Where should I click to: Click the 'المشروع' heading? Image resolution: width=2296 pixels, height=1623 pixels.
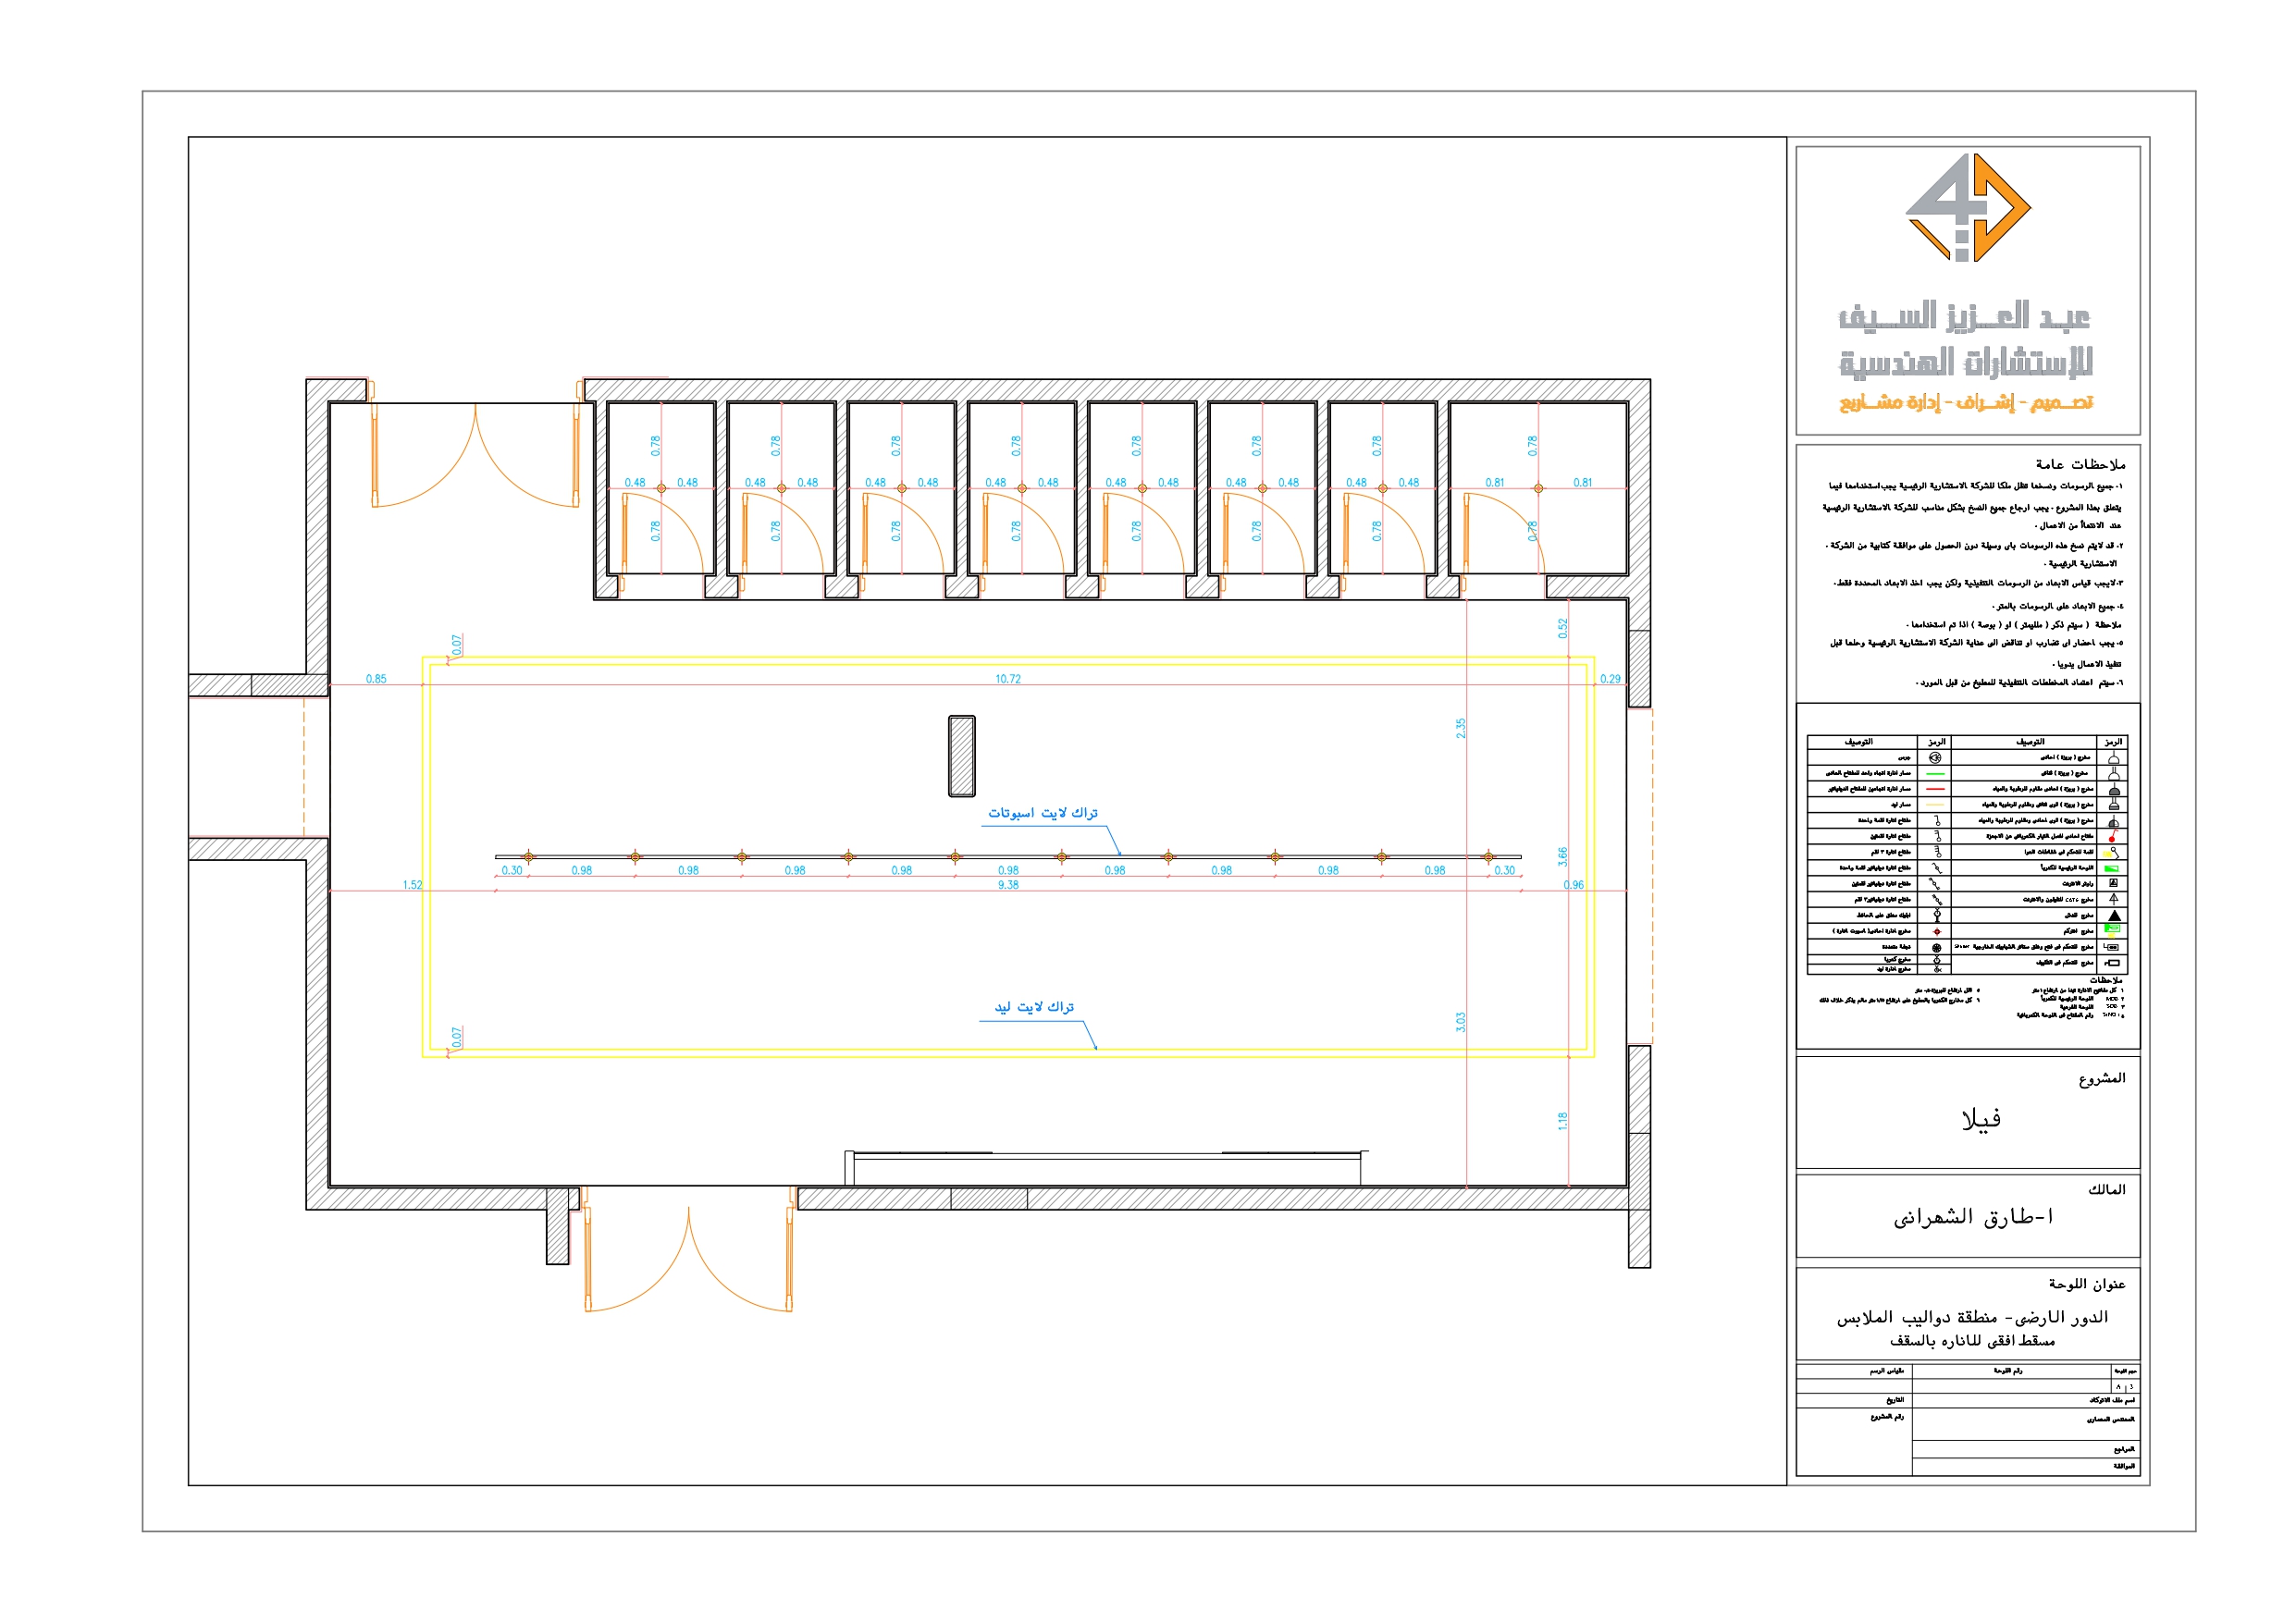click(x=2101, y=1078)
